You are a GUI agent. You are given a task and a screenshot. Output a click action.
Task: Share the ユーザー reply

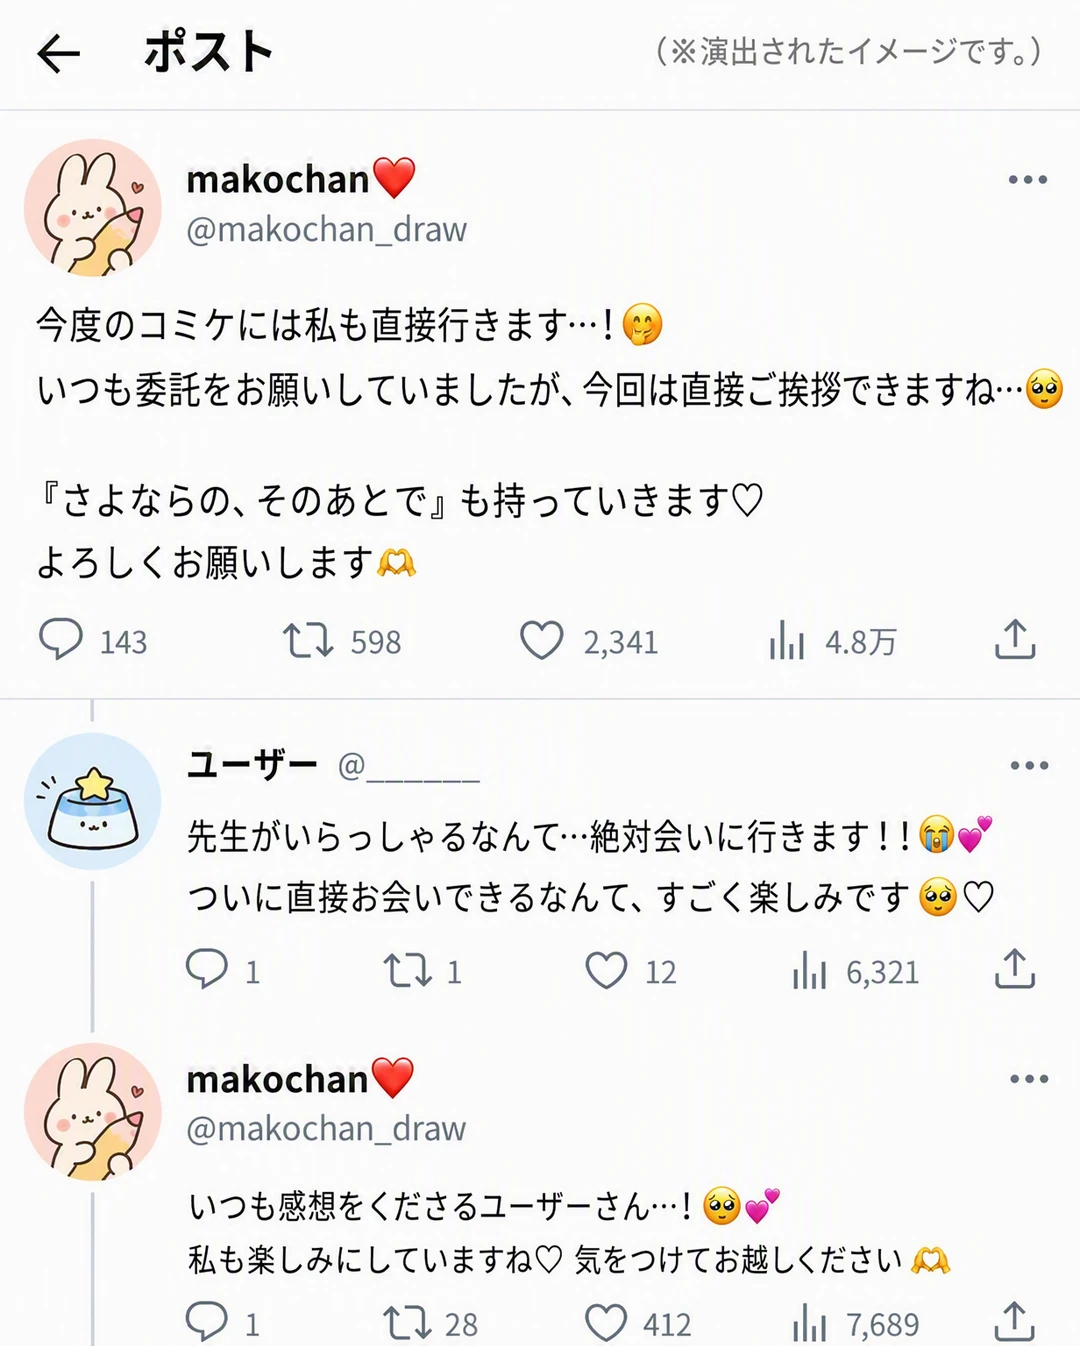[1015, 968]
